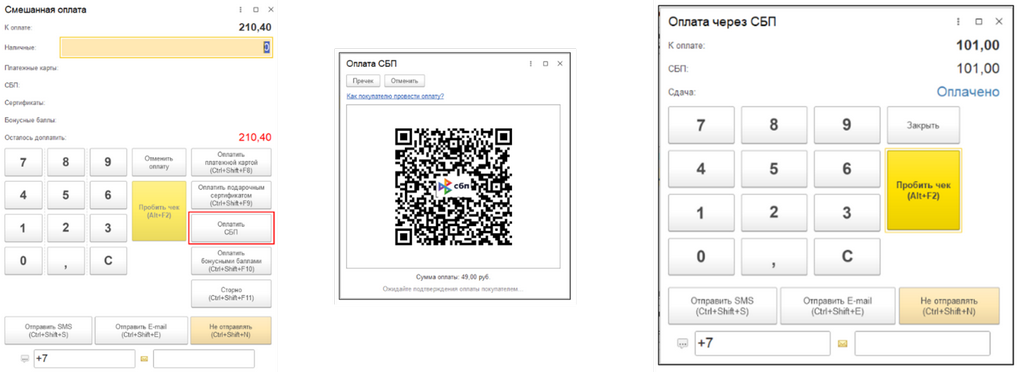Click key 8 in Оплата через СБП keypad
The height and width of the screenshot is (372, 1024).
(774, 125)
